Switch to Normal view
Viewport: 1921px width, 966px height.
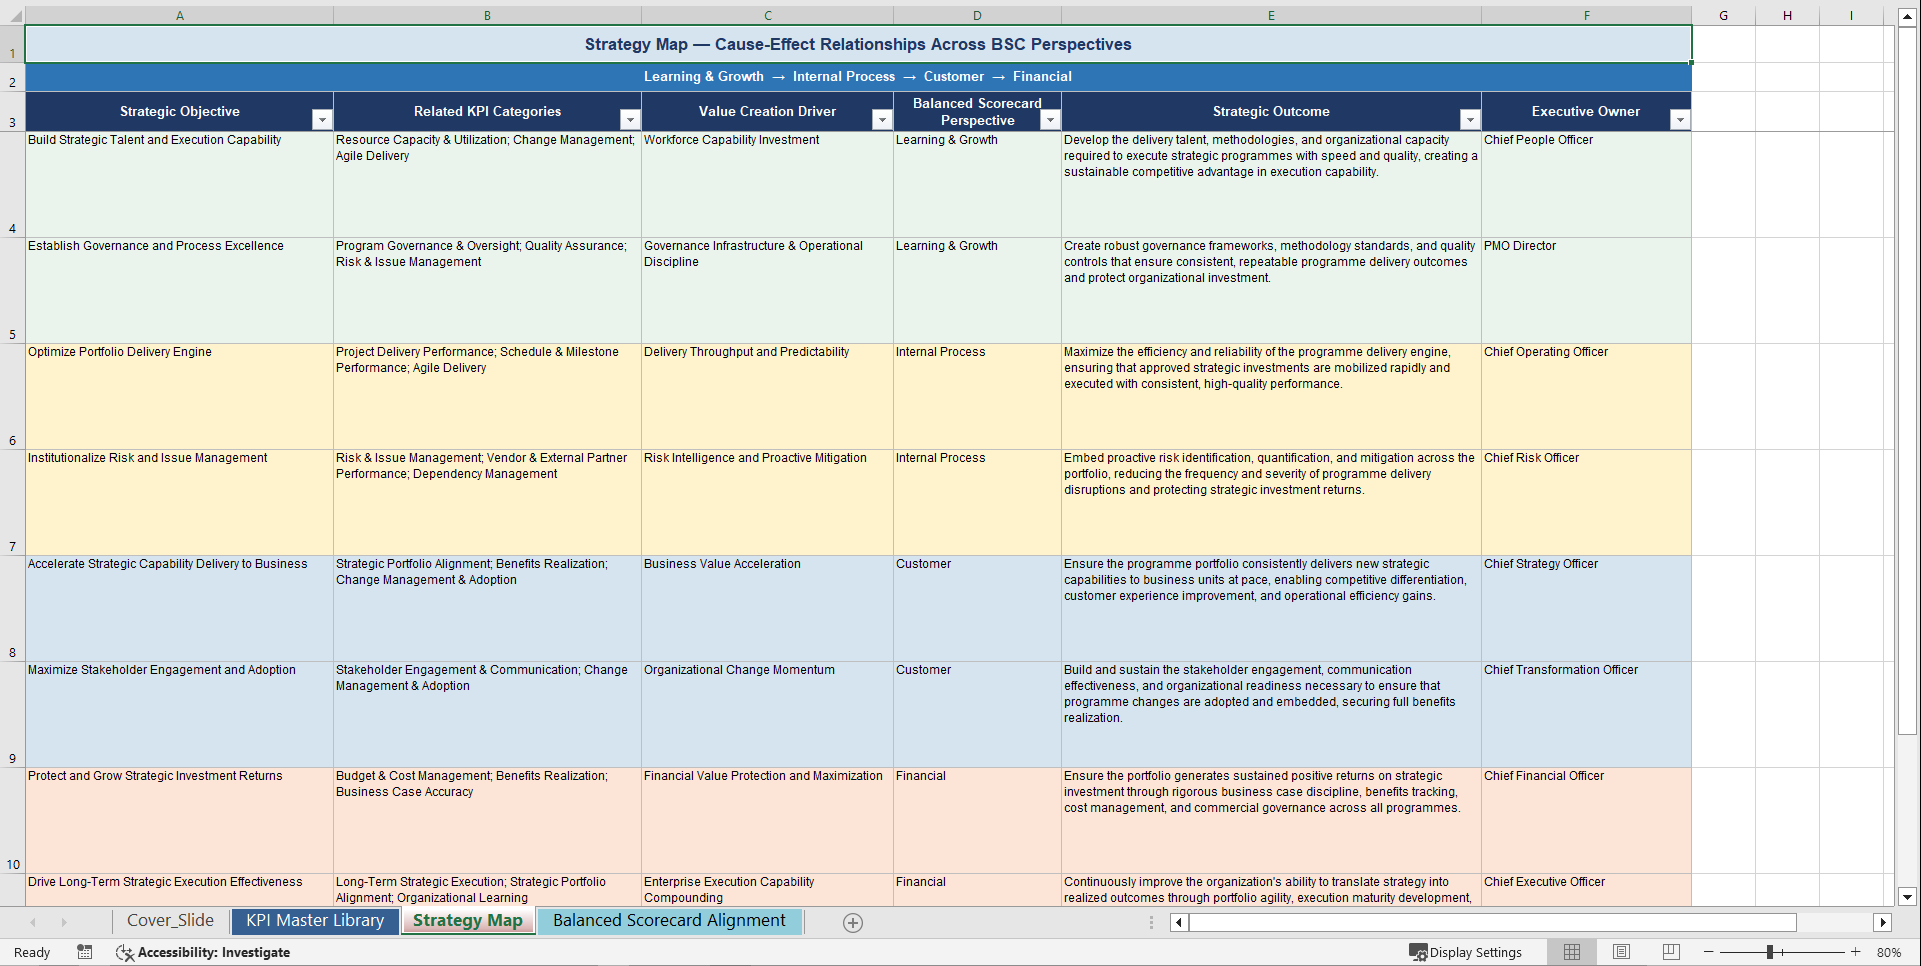tap(1572, 952)
